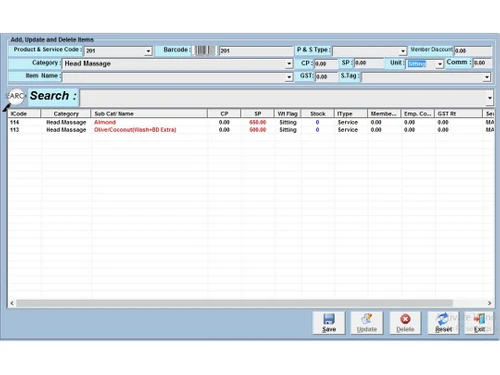Click the Reset button

(x=443, y=323)
